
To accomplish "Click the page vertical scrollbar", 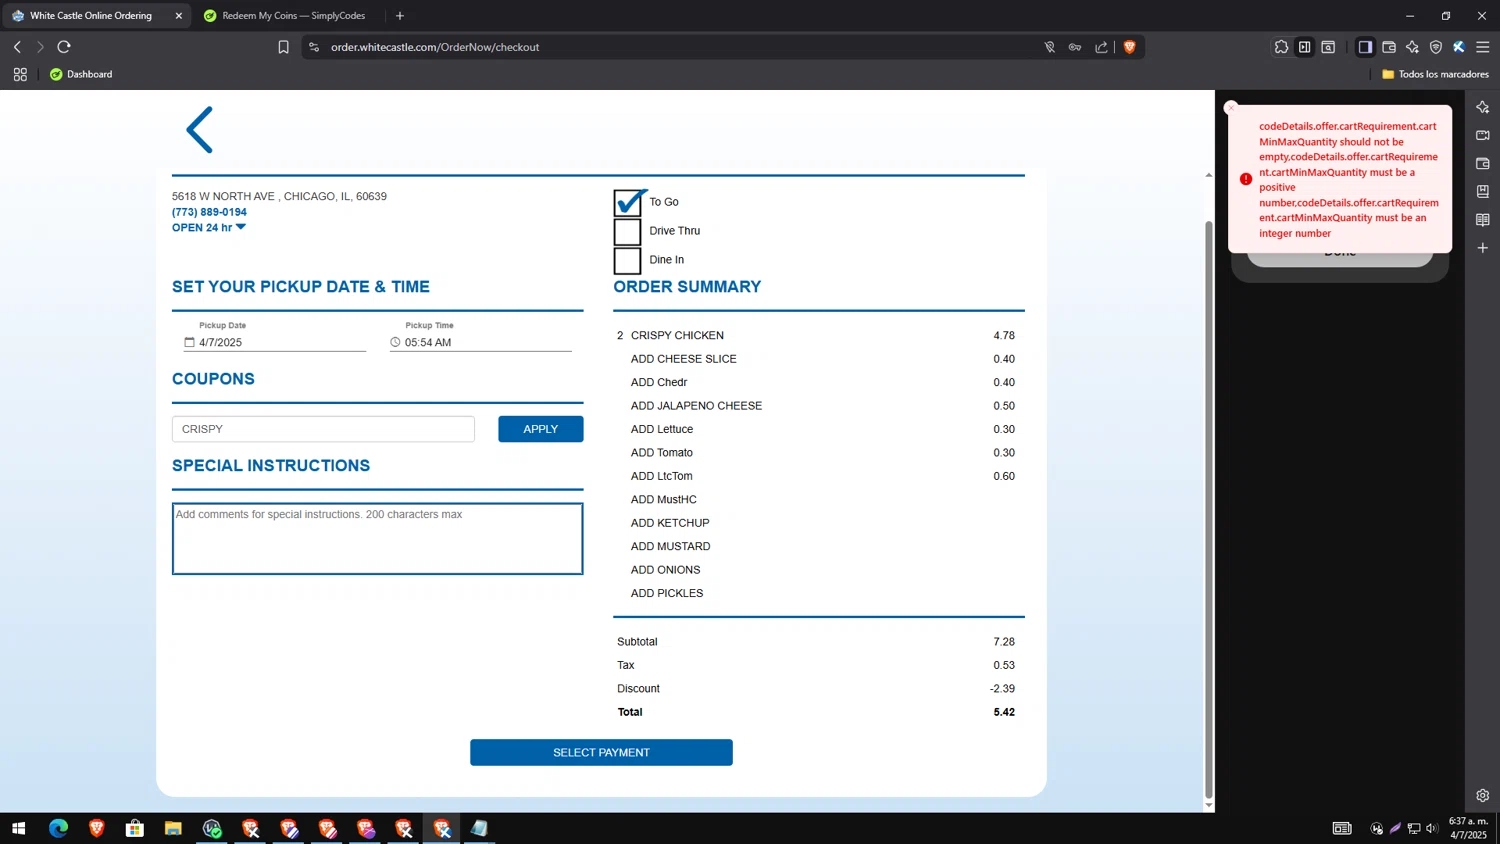I will pos(1208,510).
